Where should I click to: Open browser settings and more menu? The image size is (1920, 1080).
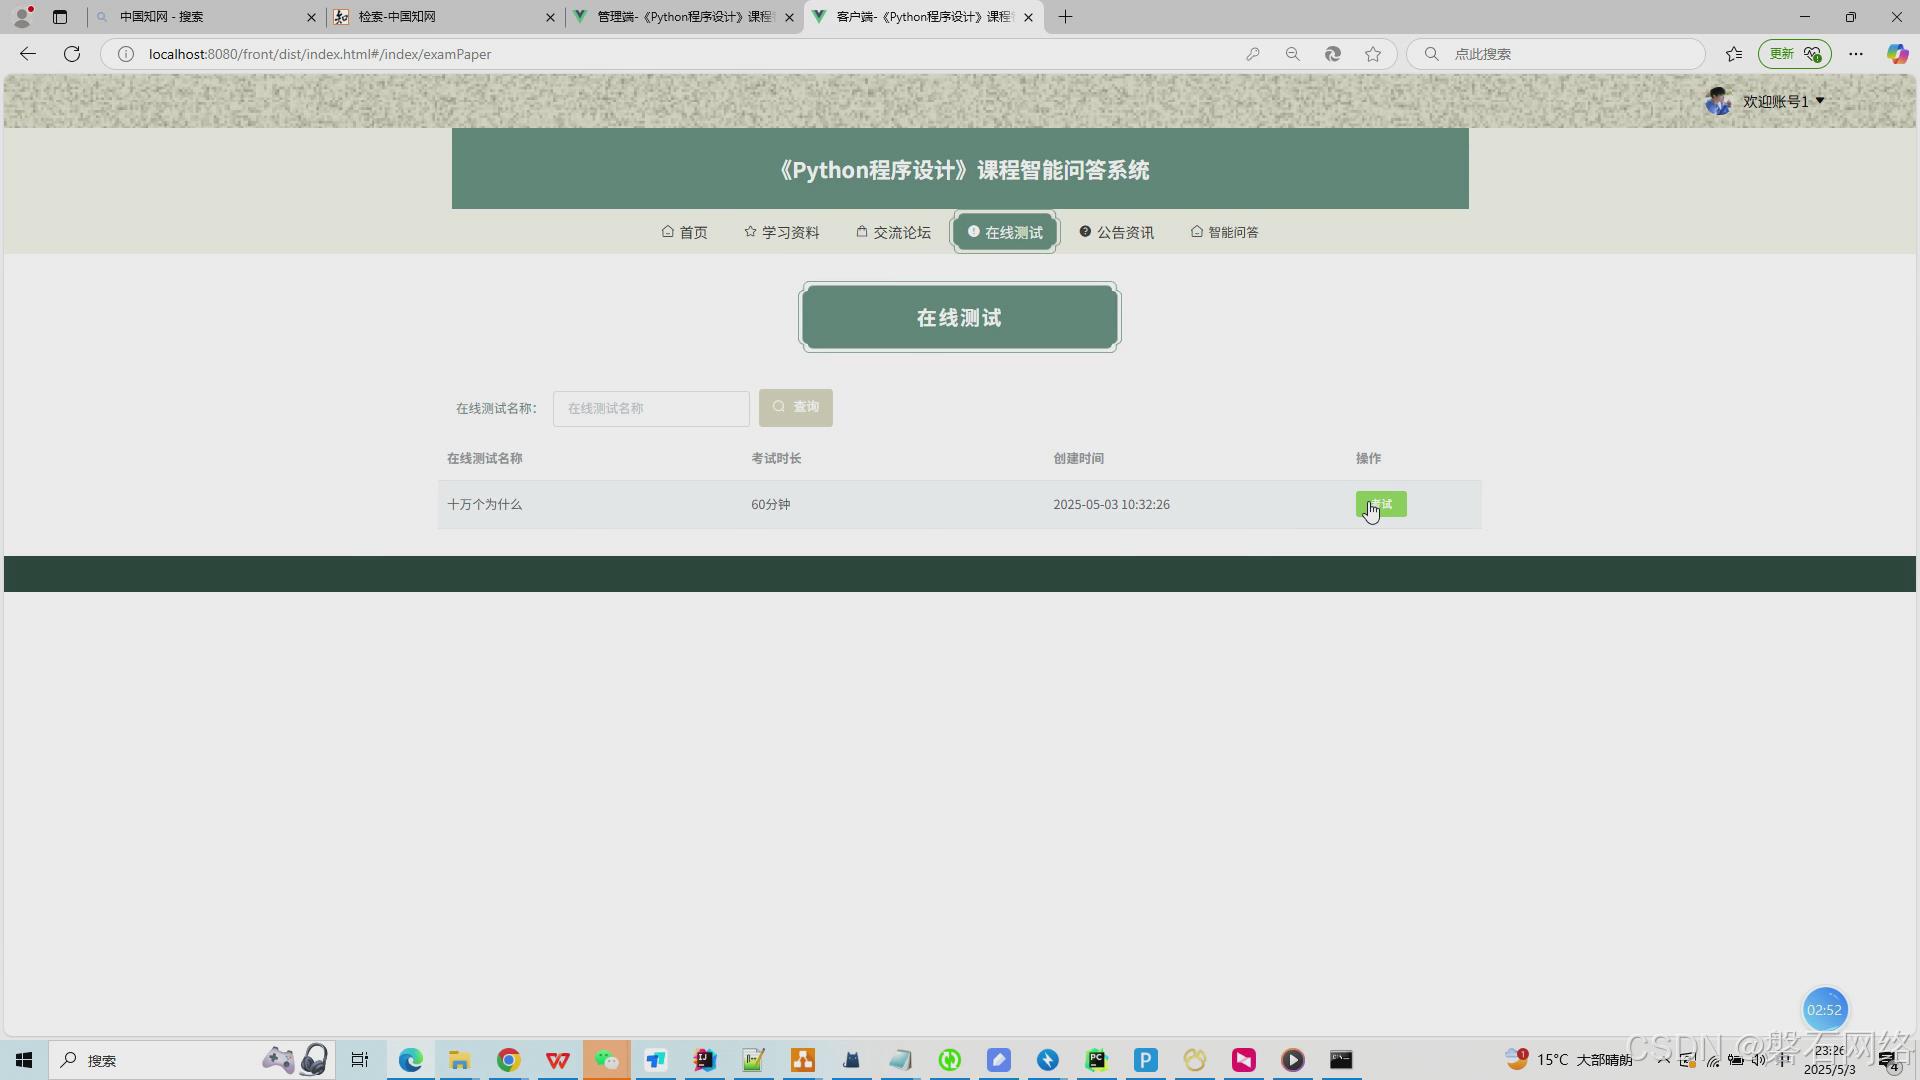click(x=1856, y=54)
